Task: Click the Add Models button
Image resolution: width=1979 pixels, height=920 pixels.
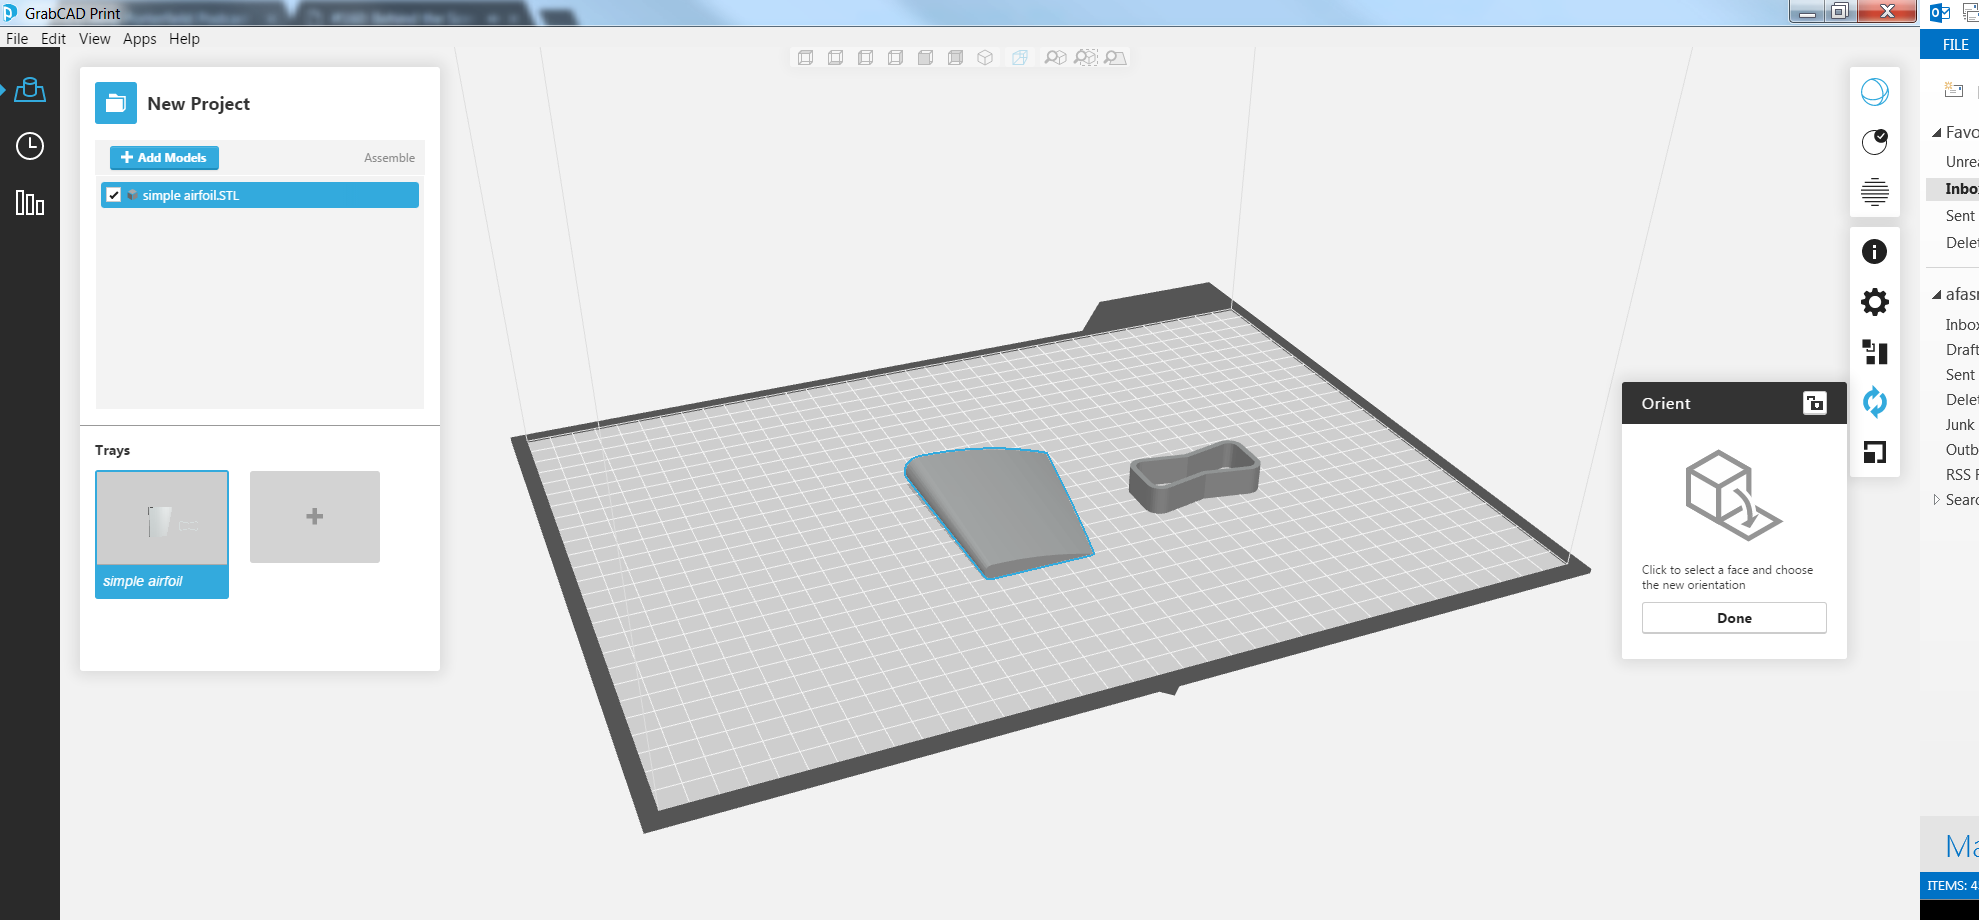Action: click(x=163, y=157)
